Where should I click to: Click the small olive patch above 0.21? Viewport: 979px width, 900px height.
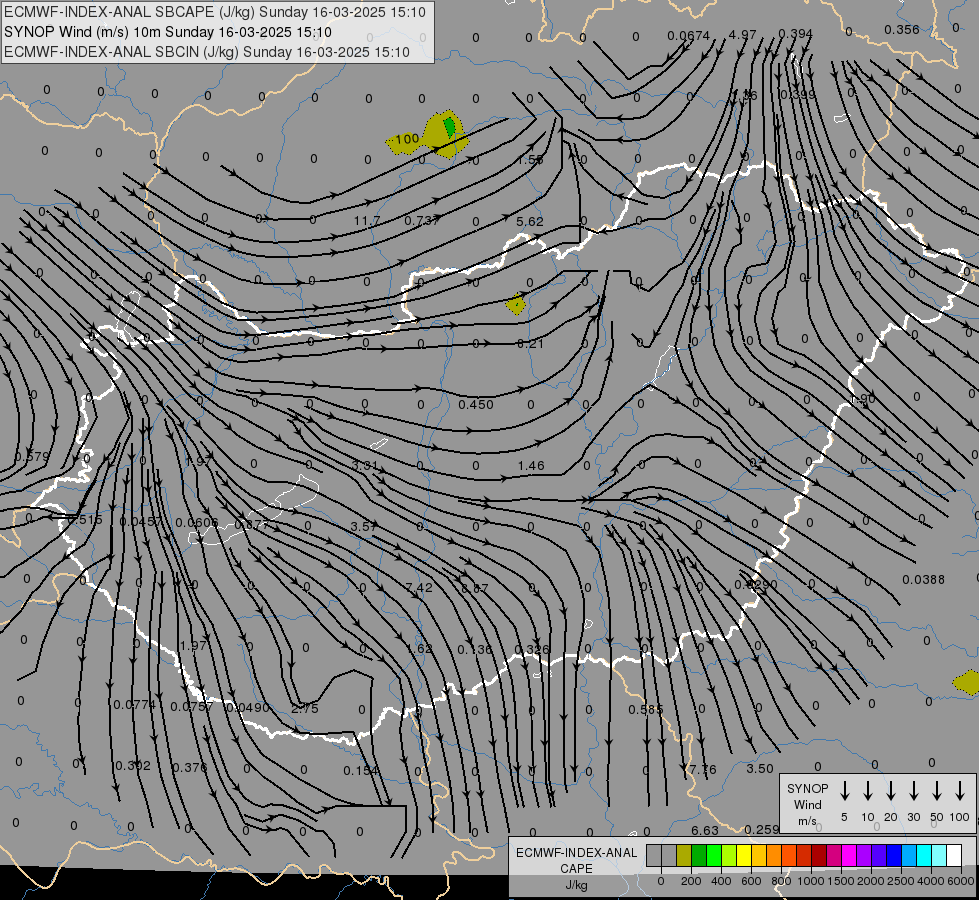516,305
